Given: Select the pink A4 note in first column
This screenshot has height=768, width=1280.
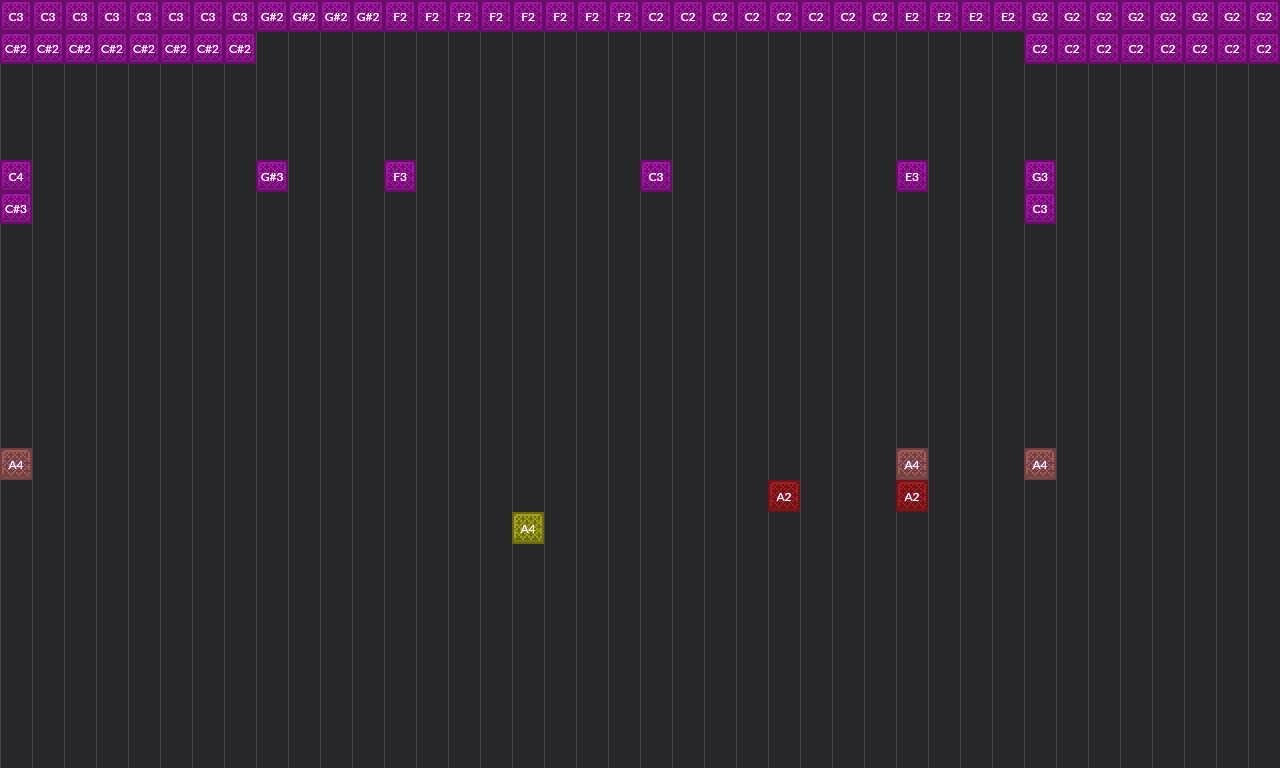Looking at the screenshot, I should point(16,465).
